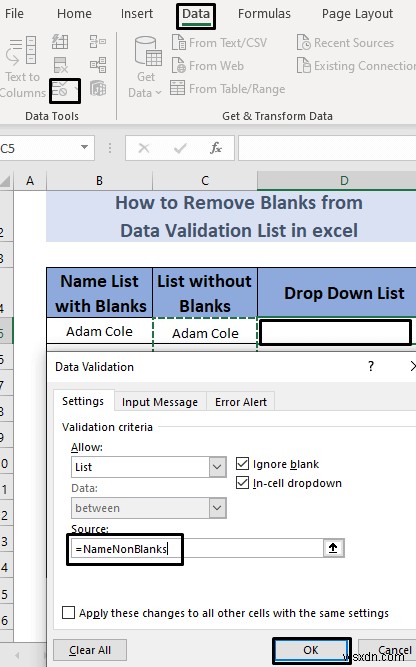416x667 pixels.
Task: Click the List without Blanks header cell
Action: click(x=205, y=293)
